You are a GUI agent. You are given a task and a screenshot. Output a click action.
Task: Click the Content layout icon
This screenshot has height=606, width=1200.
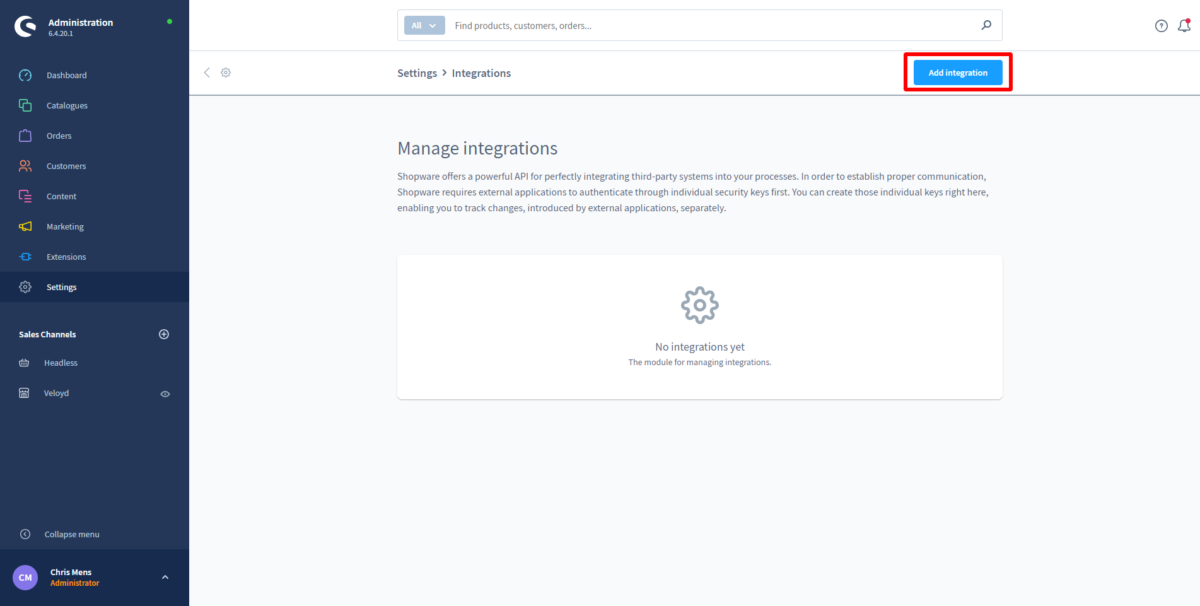26,196
